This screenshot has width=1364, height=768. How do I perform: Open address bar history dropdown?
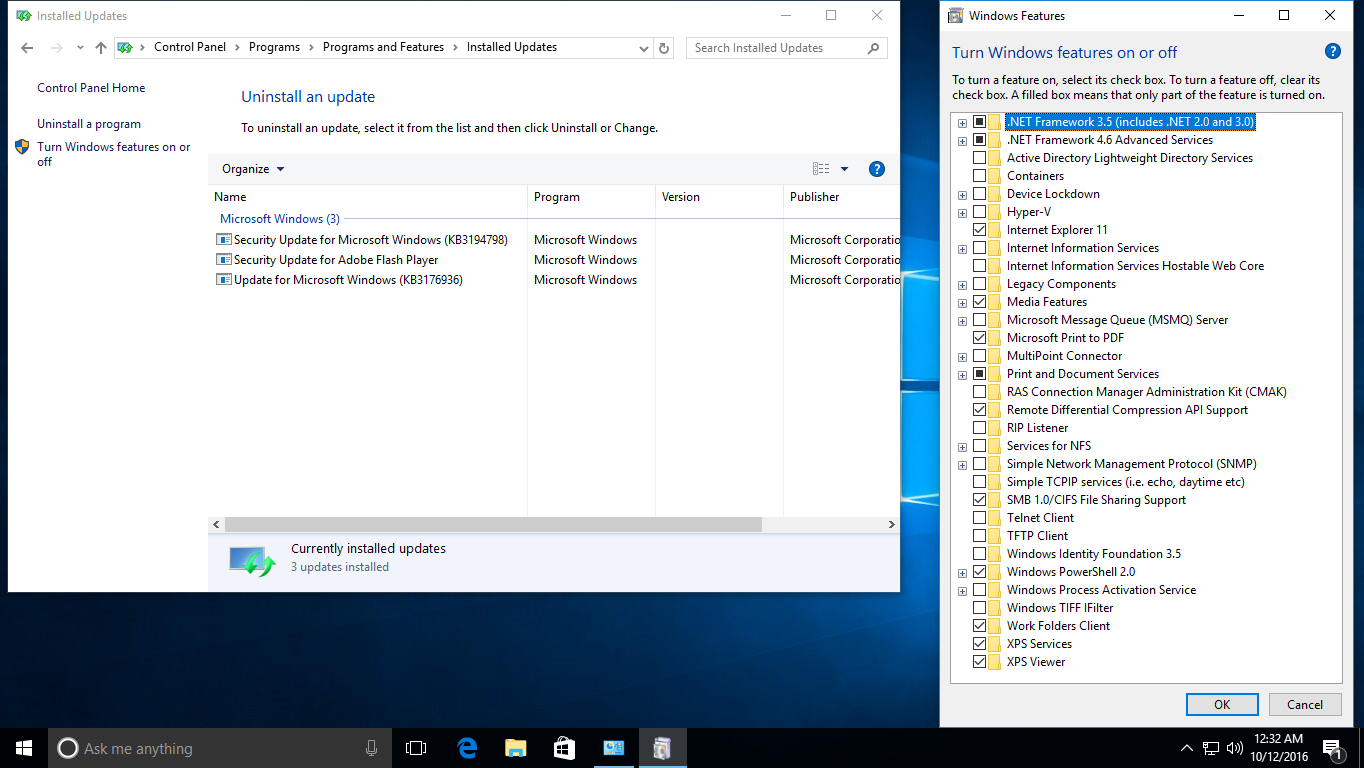(x=643, y=48)
